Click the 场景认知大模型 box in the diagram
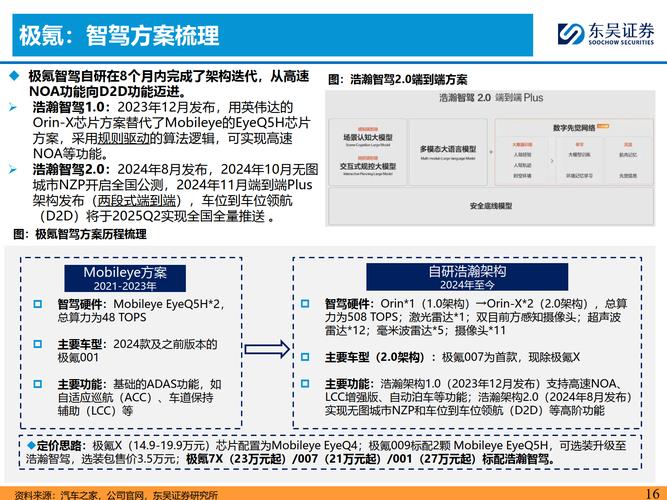This screenshot has height=500, width=667. [x=368, y=137]
